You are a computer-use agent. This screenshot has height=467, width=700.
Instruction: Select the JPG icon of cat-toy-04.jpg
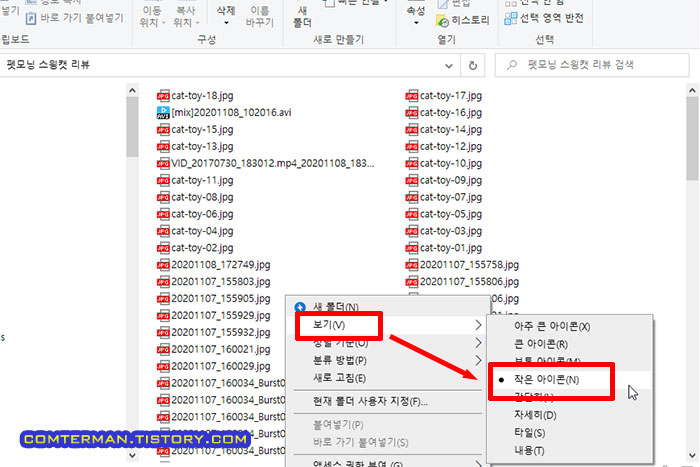click(x=163, y=231)
